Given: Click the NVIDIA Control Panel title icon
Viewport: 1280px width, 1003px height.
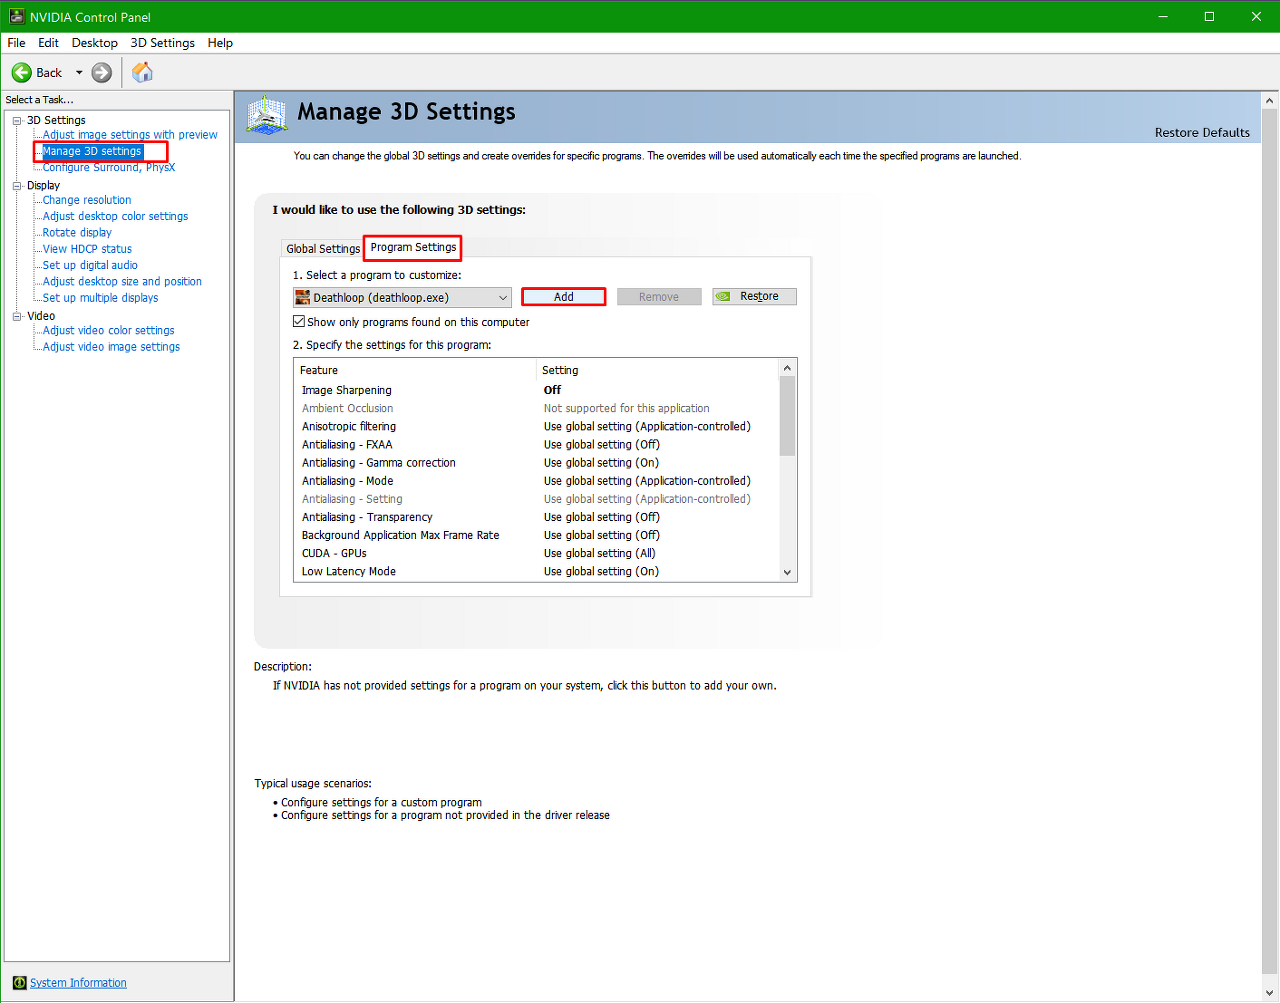Looking at the screenshot, I should [x=16, y=17].
